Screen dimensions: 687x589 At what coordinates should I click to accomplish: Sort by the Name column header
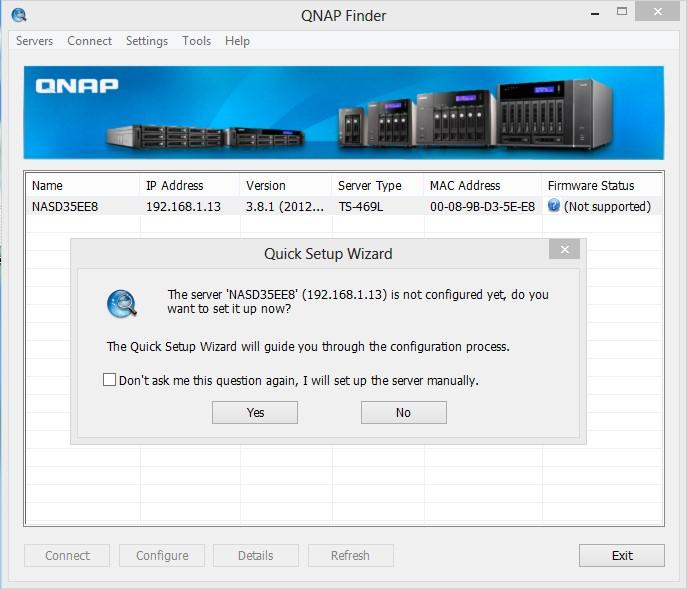pos(83,185)
